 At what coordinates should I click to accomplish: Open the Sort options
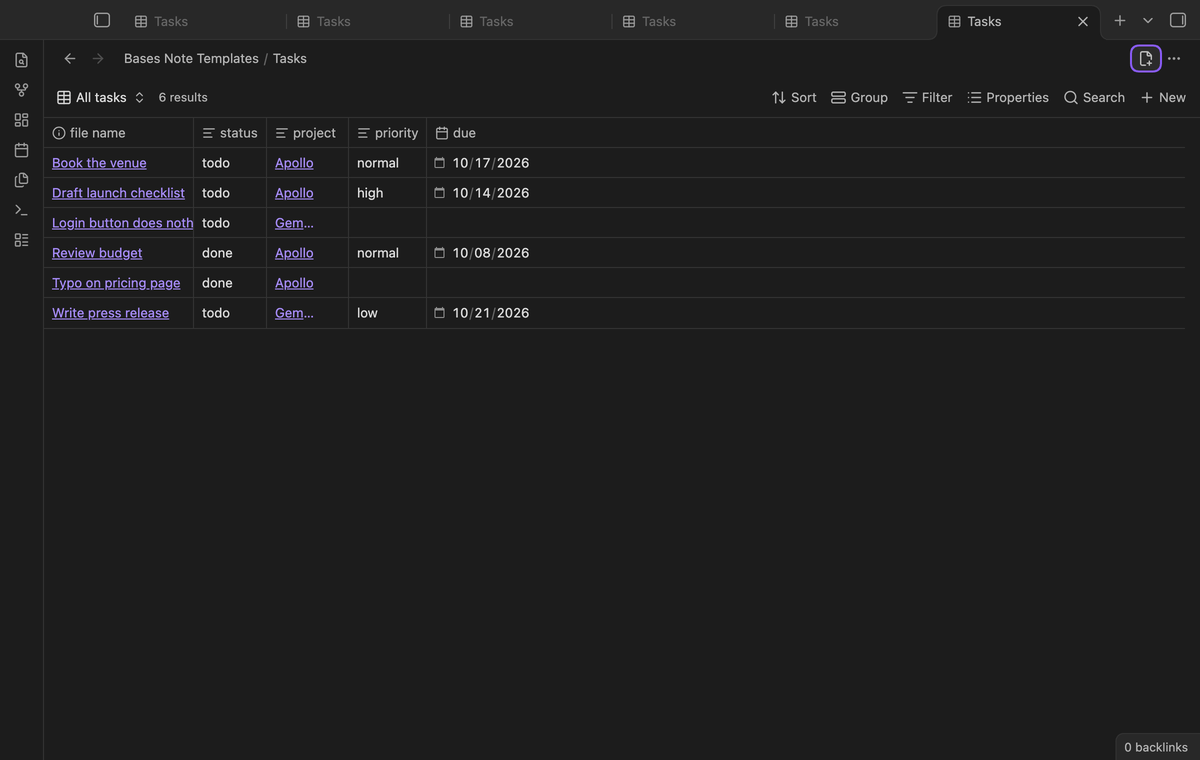click(x=794, y=97)
